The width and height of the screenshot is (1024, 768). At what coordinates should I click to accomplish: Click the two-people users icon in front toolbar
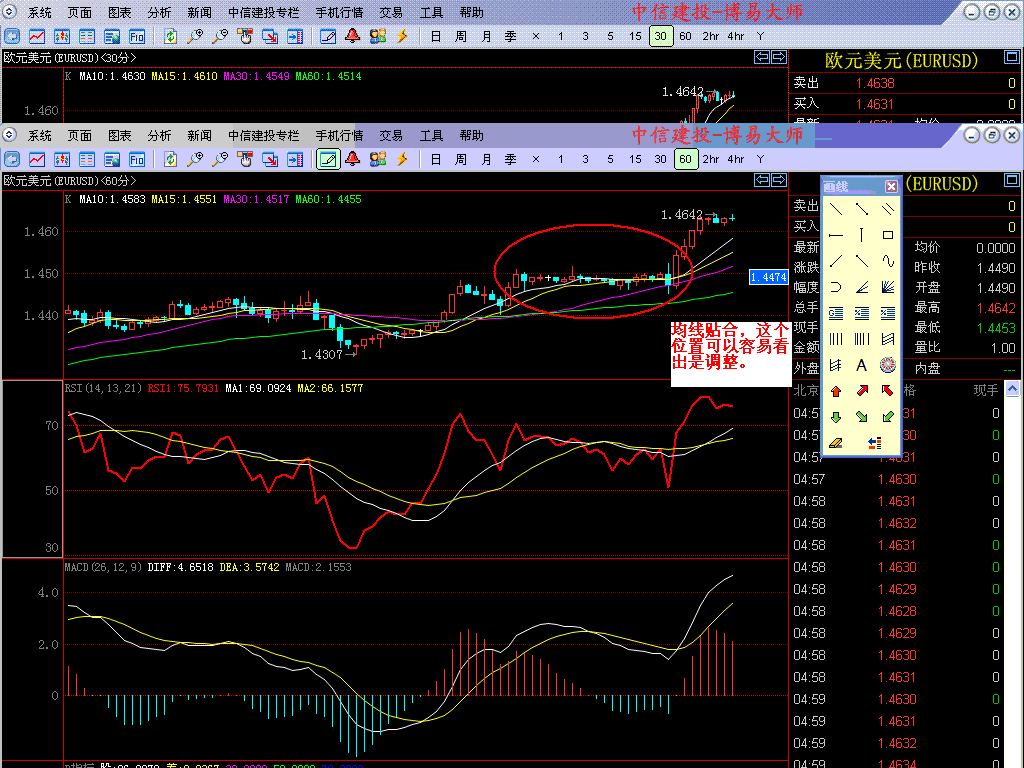point(377,159)
